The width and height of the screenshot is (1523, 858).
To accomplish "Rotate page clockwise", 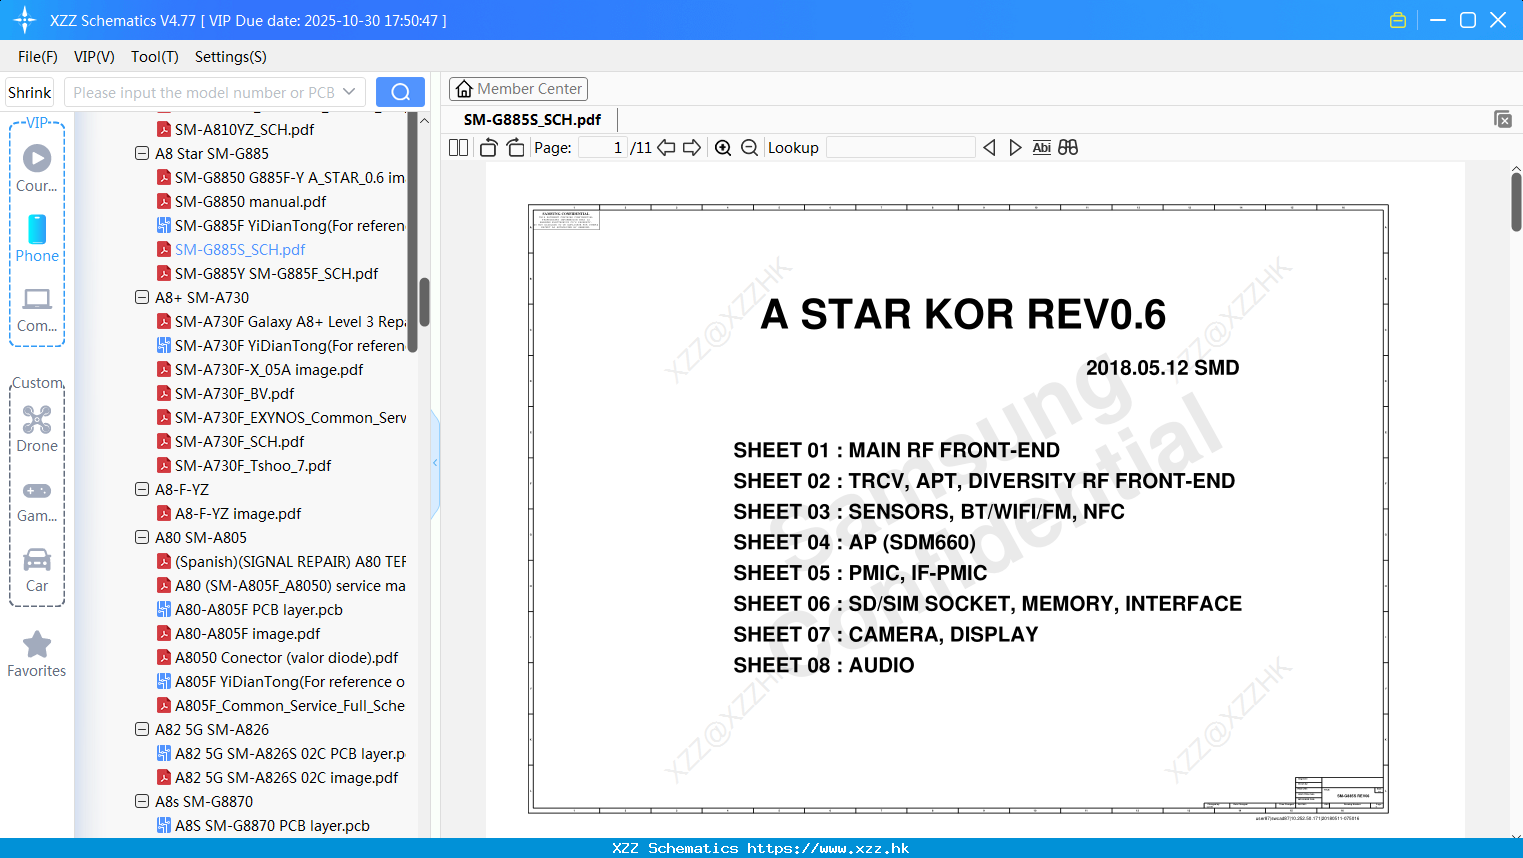I will [515, 148].
